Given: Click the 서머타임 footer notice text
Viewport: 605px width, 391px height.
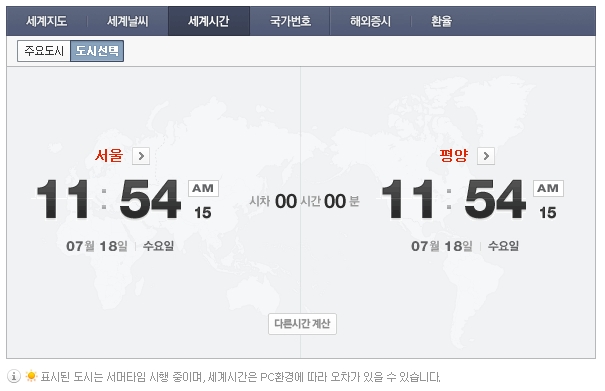Looking at the screenshot, I should (x=240, y=377).
